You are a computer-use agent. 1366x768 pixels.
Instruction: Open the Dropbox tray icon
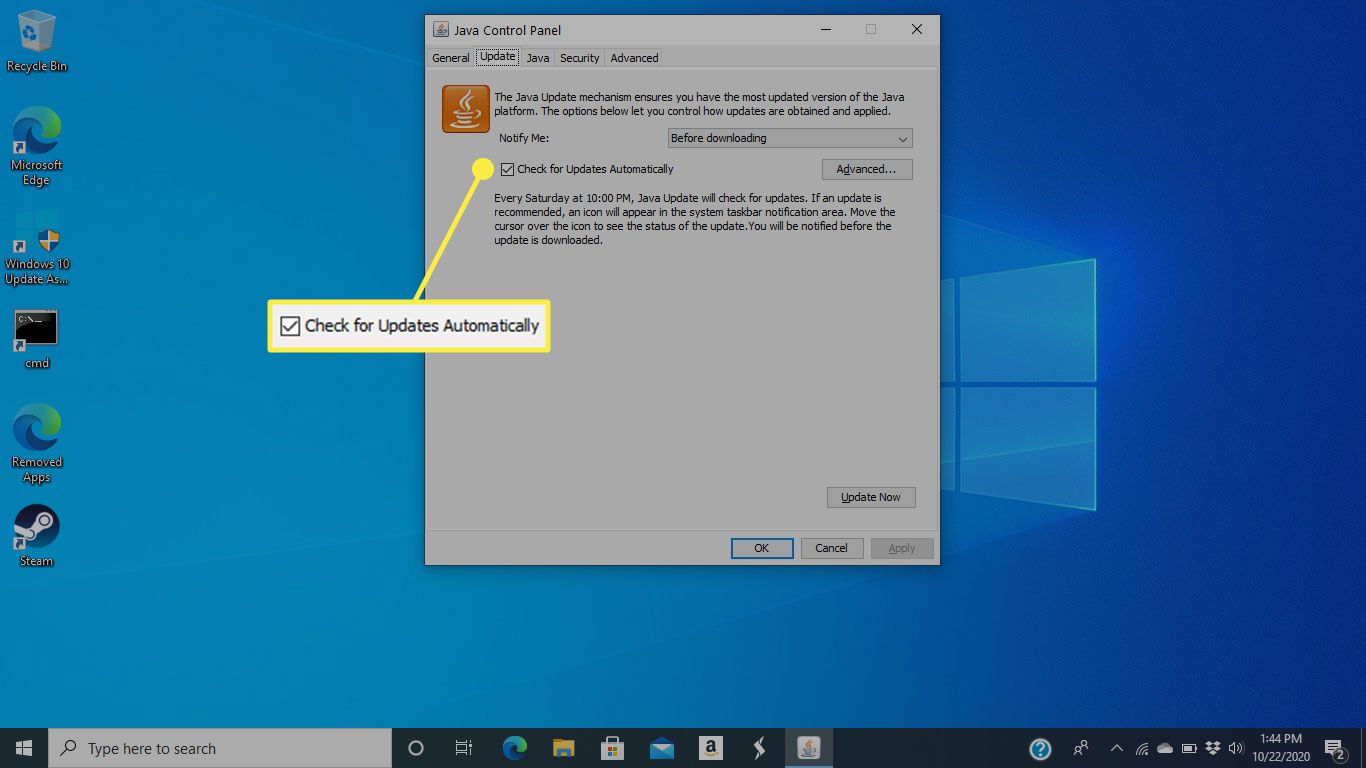click(x=1213, y=748)
